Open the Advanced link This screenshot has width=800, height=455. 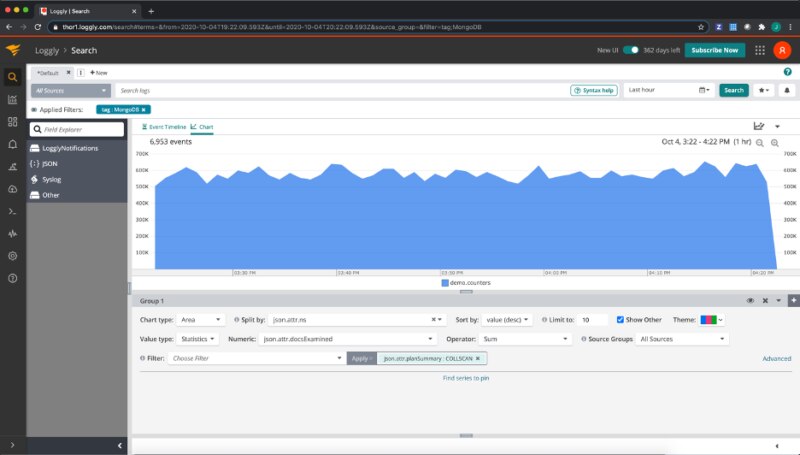[776, 358]
